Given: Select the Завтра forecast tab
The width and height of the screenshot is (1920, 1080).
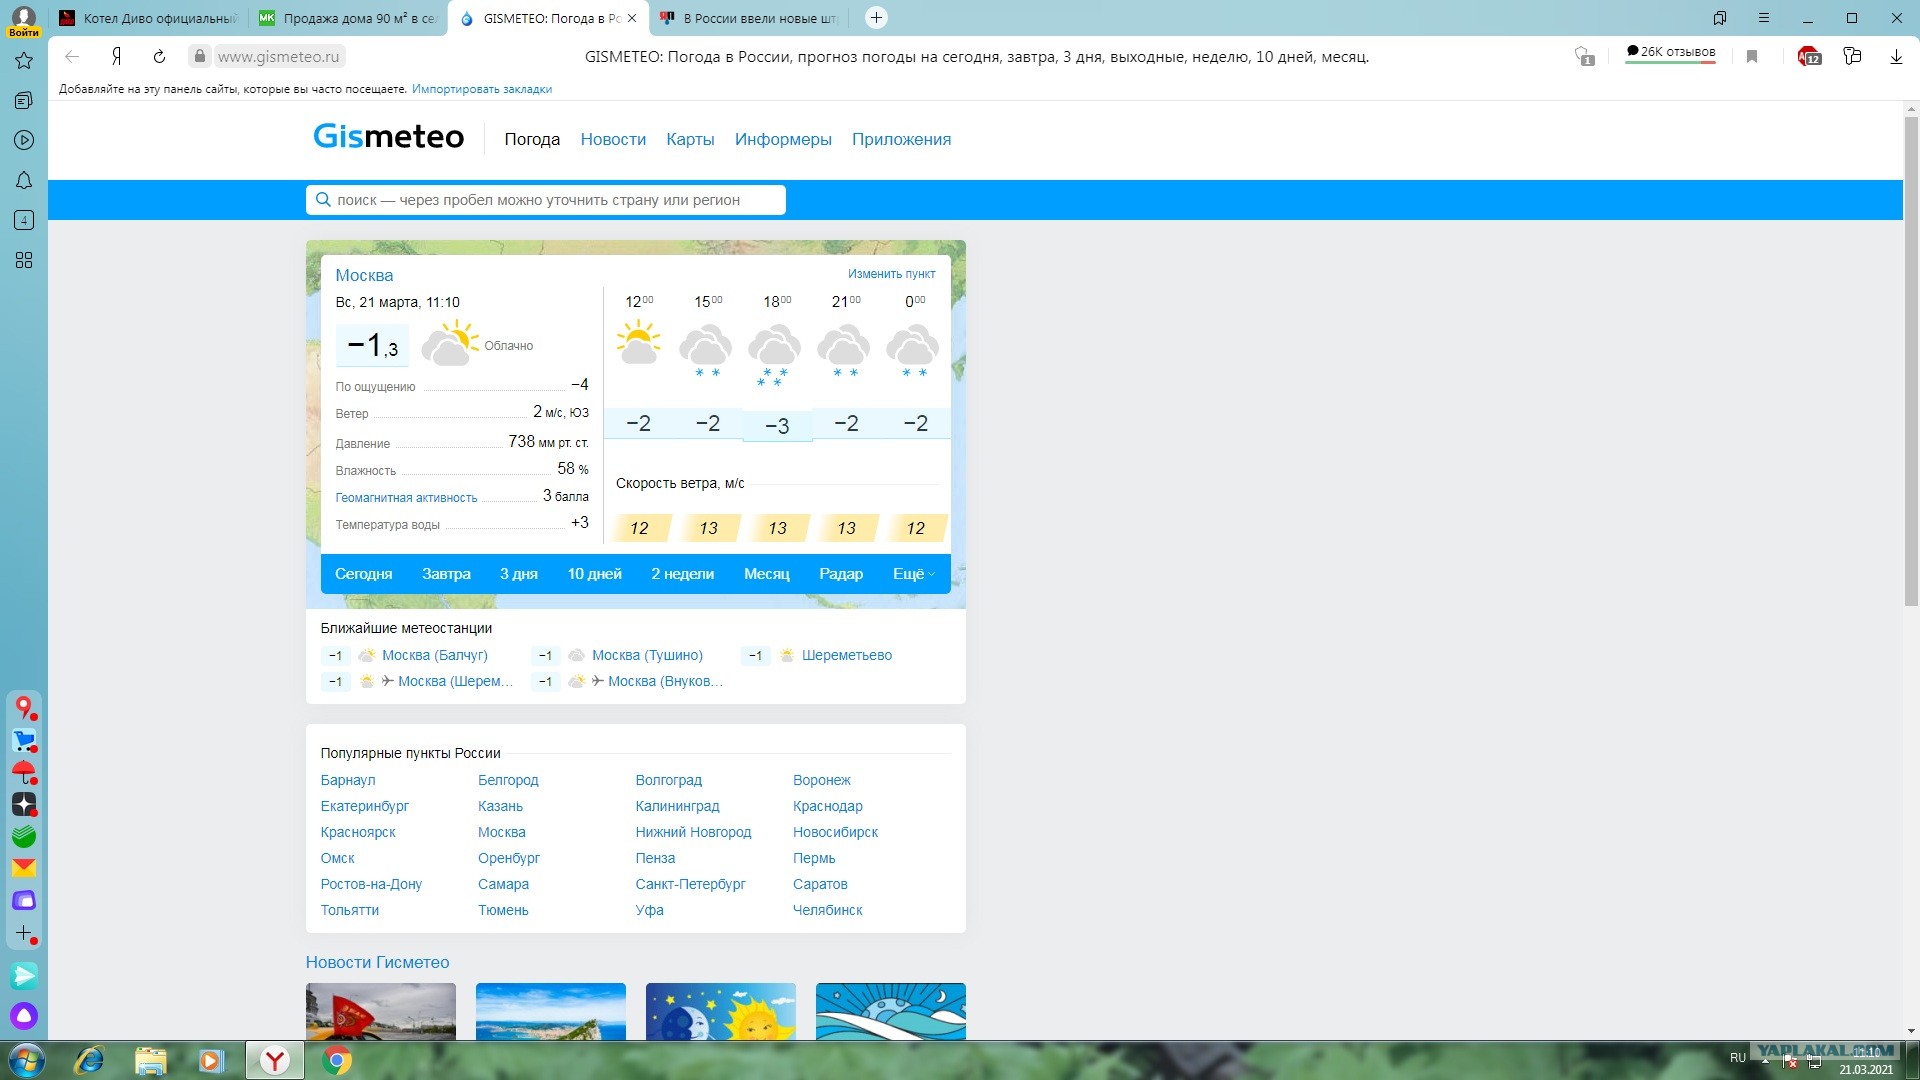Looking at the screenshot, I should click(446, 574).
